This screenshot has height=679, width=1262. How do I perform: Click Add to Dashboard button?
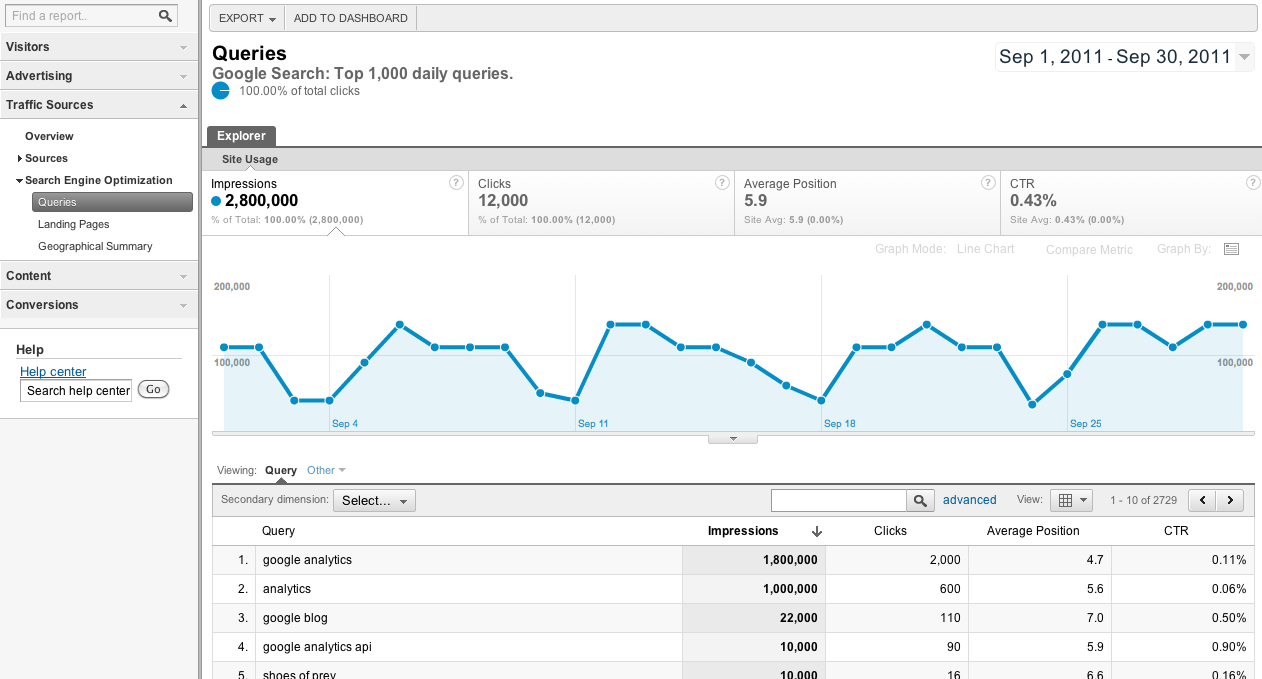[x=351, y=18]
